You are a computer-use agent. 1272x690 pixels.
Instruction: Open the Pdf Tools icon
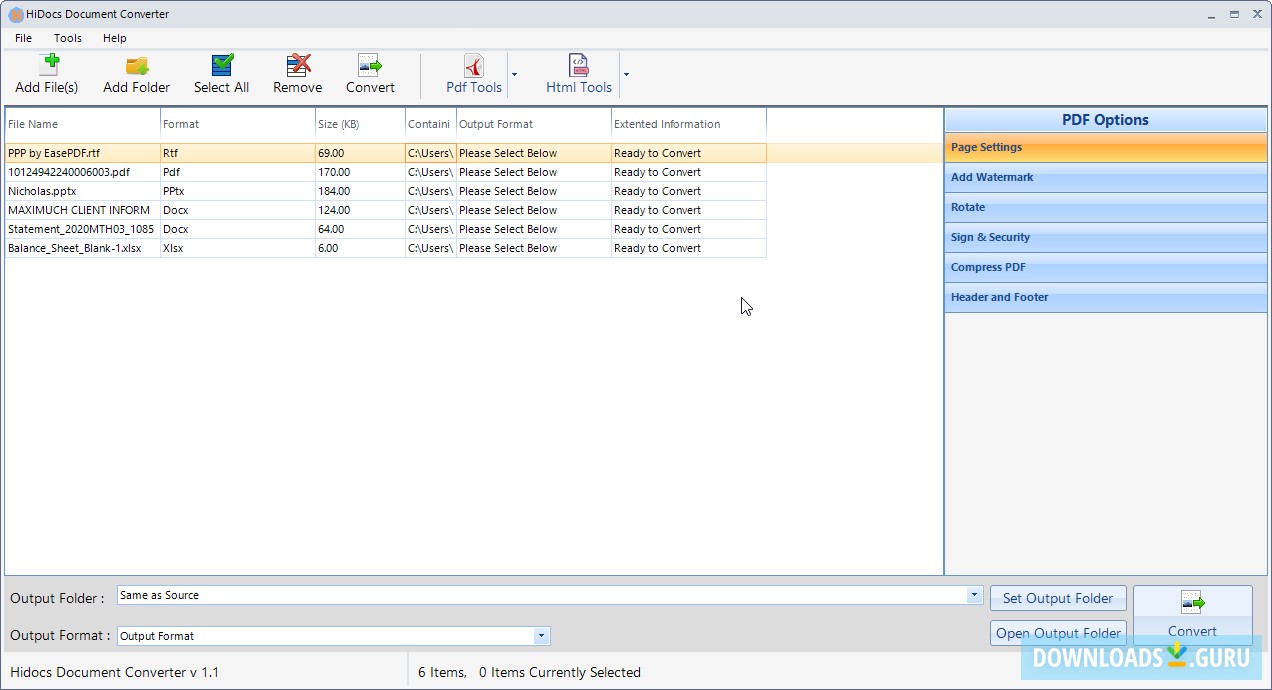[474, 66]
